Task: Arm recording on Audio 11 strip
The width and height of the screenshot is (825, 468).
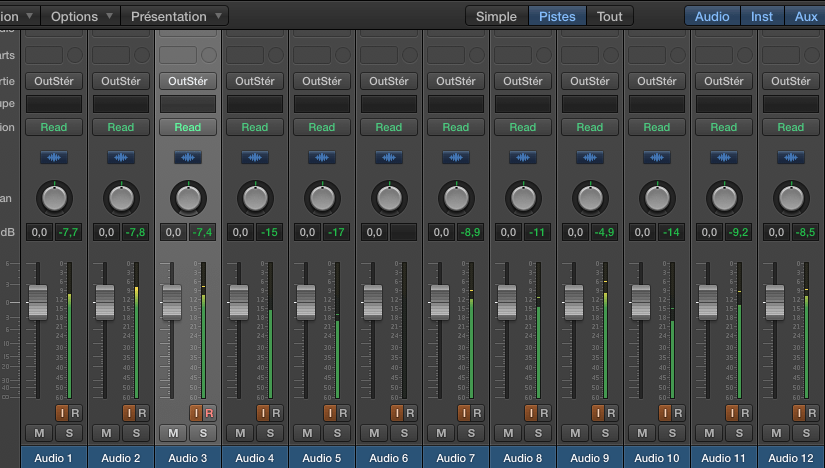Action: 745,413
